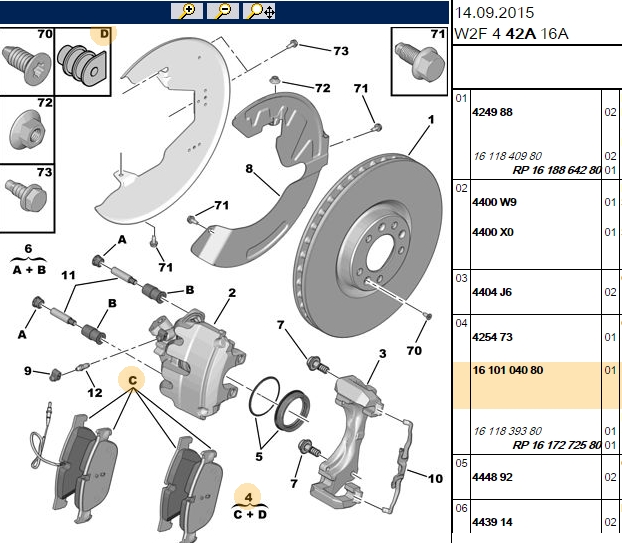Viewport: 622px width, 543px height.
Task: Open part number 4249 88
Action: click(492, 112)
